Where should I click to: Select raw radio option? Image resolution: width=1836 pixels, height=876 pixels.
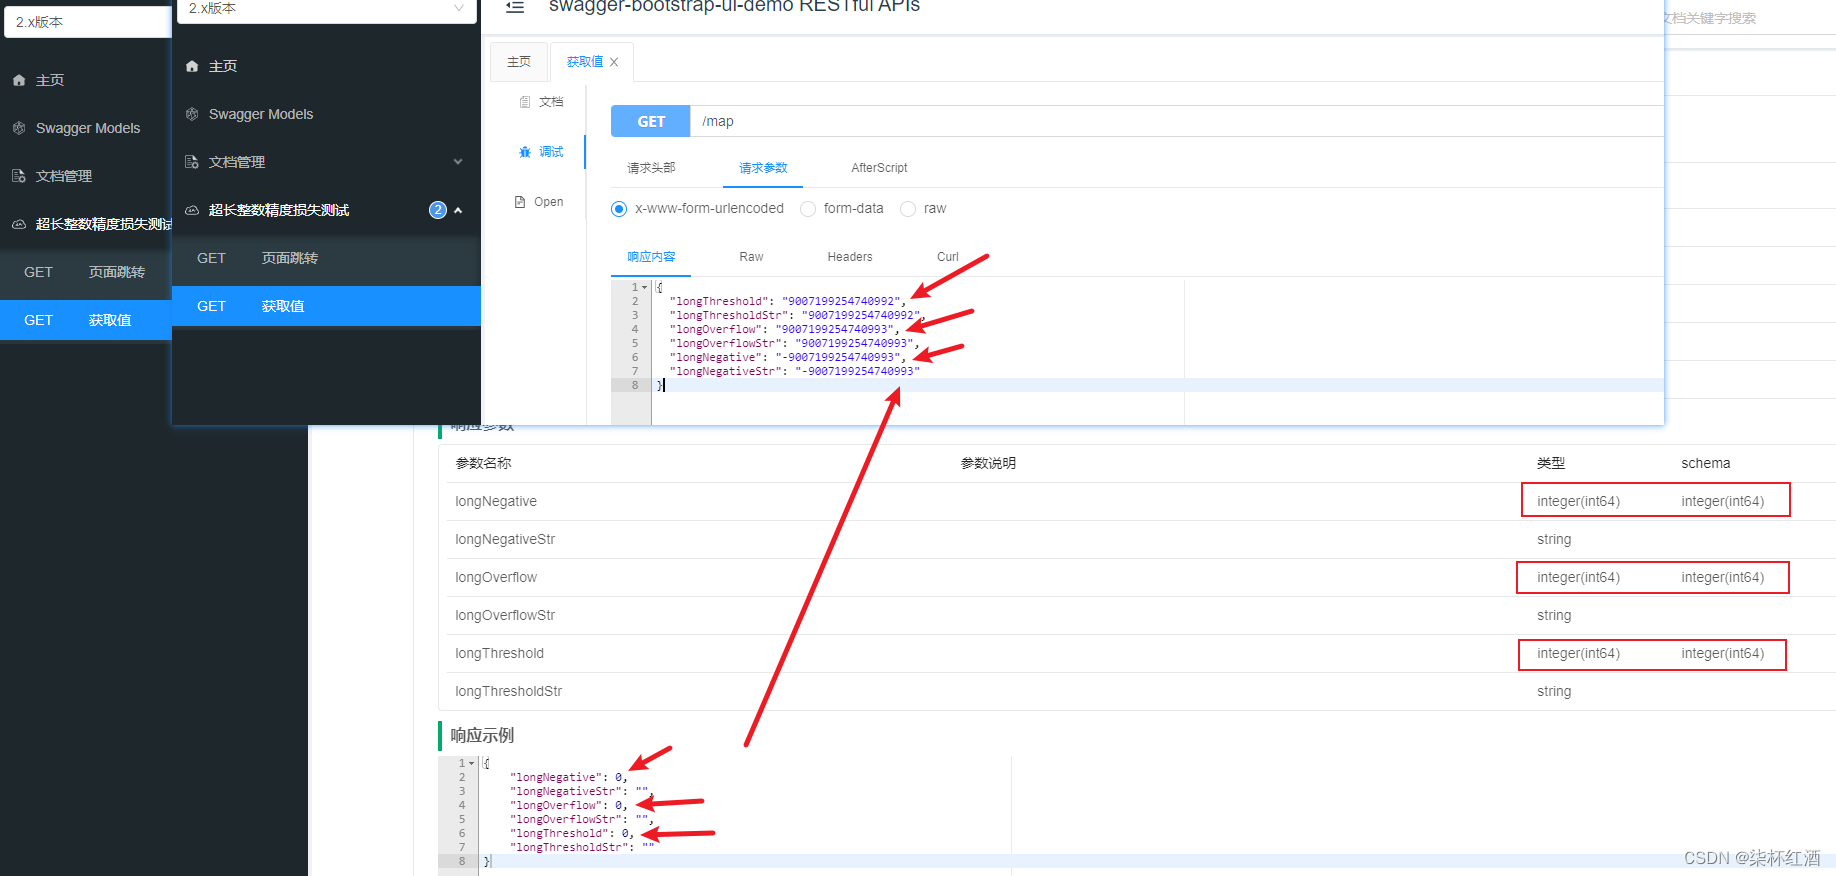pos(908,209)
